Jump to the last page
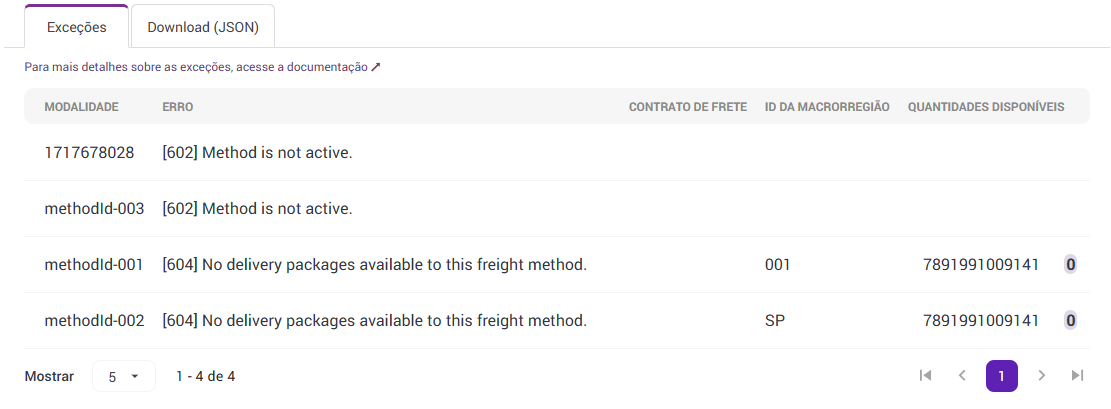 point(1077,375)
